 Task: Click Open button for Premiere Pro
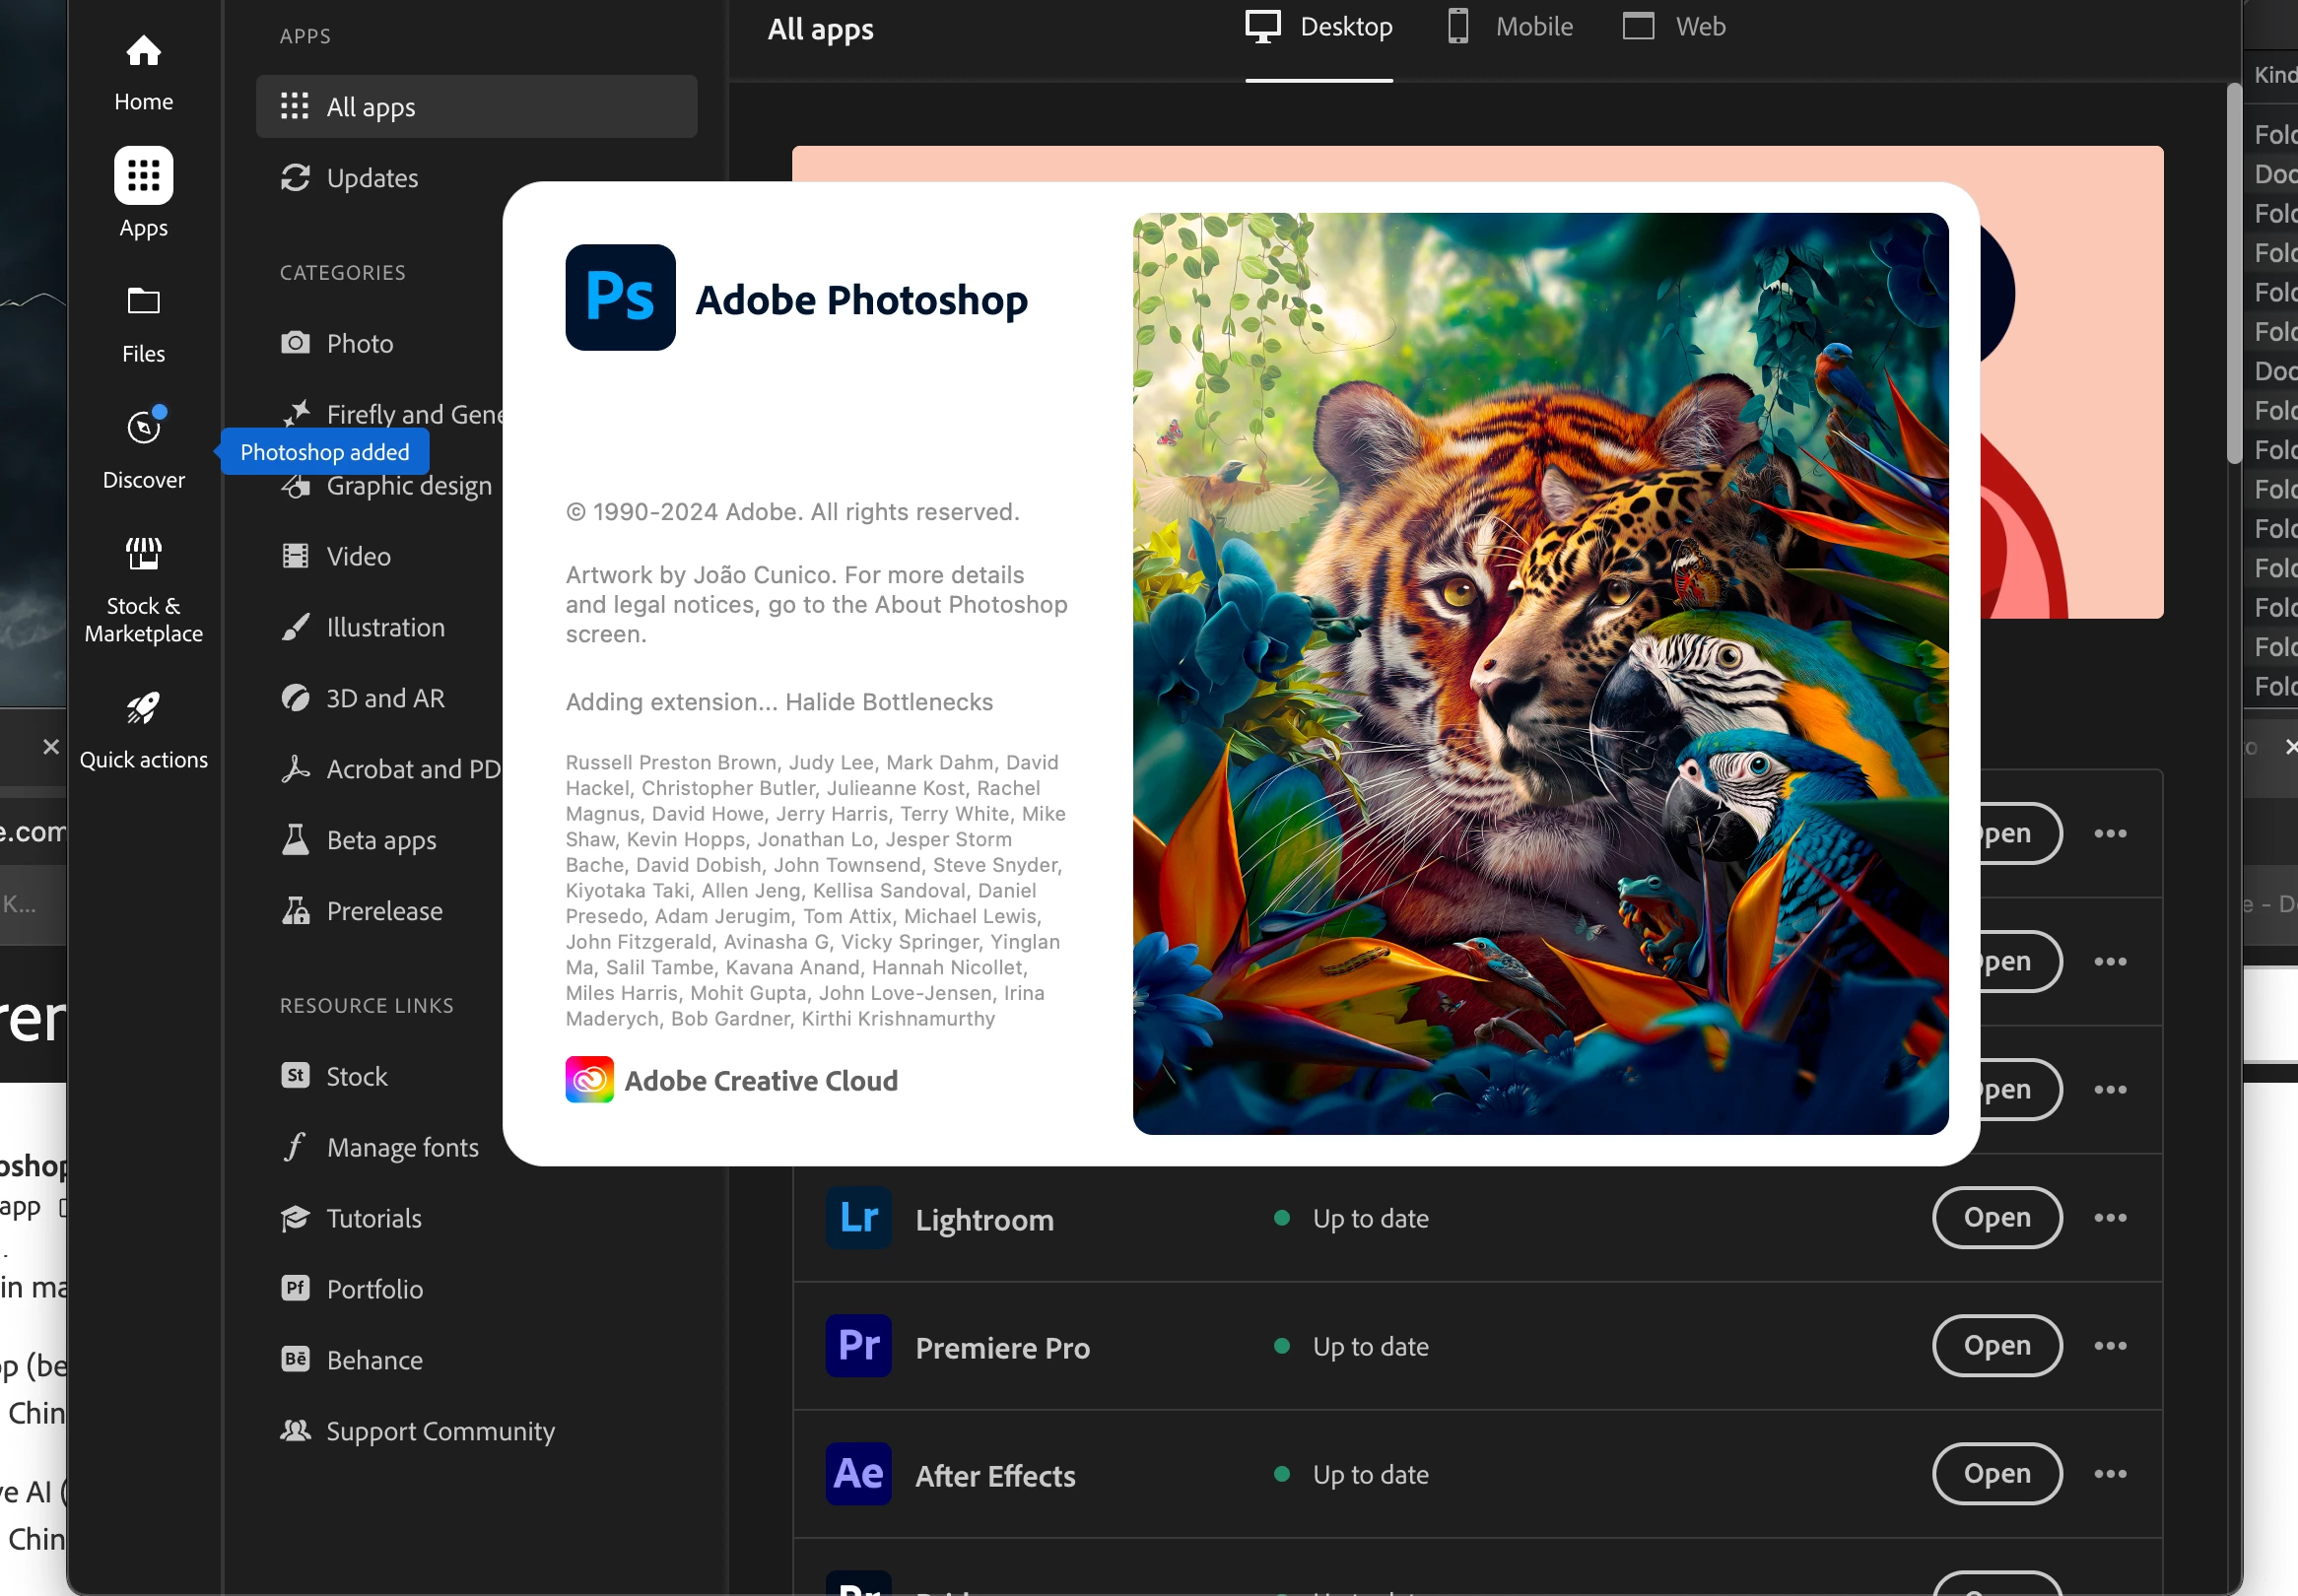pyautogui.click(x=1996, y=1346)
